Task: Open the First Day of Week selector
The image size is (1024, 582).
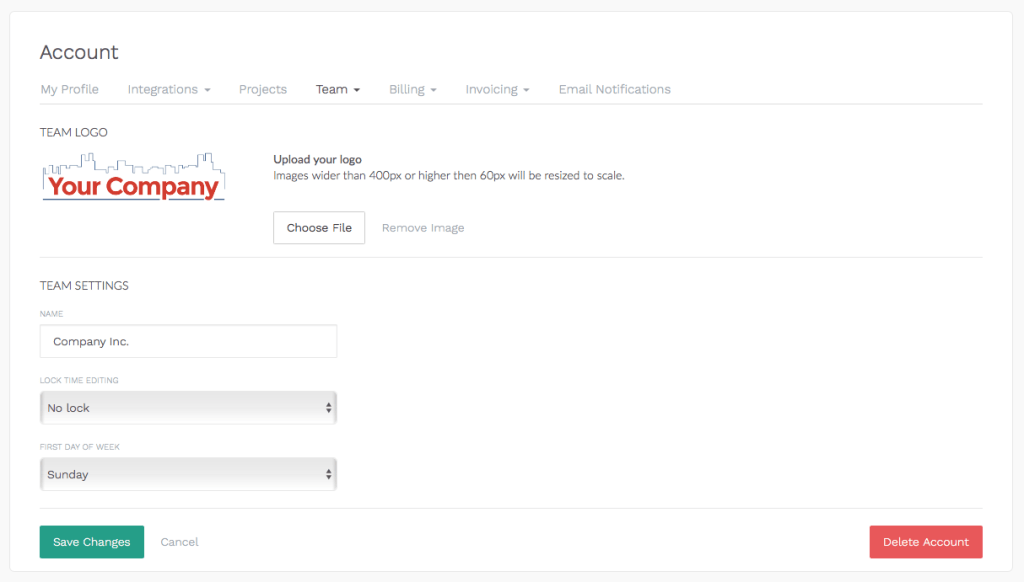Action: tap(188, 474)
